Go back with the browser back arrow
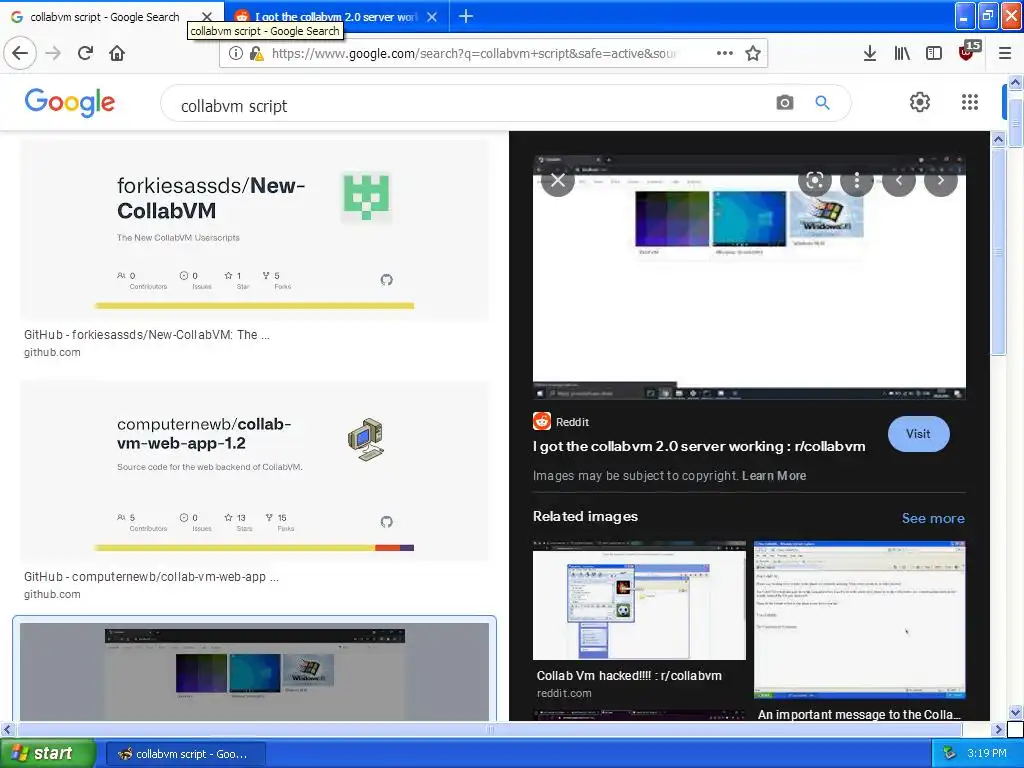Viewport: 1024px width, 768px height. point(20,53)
